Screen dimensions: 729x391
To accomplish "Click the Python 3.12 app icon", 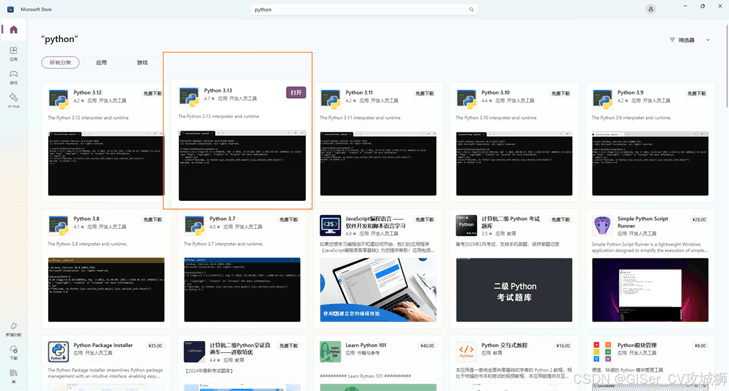I will click(x=59, y=99).
